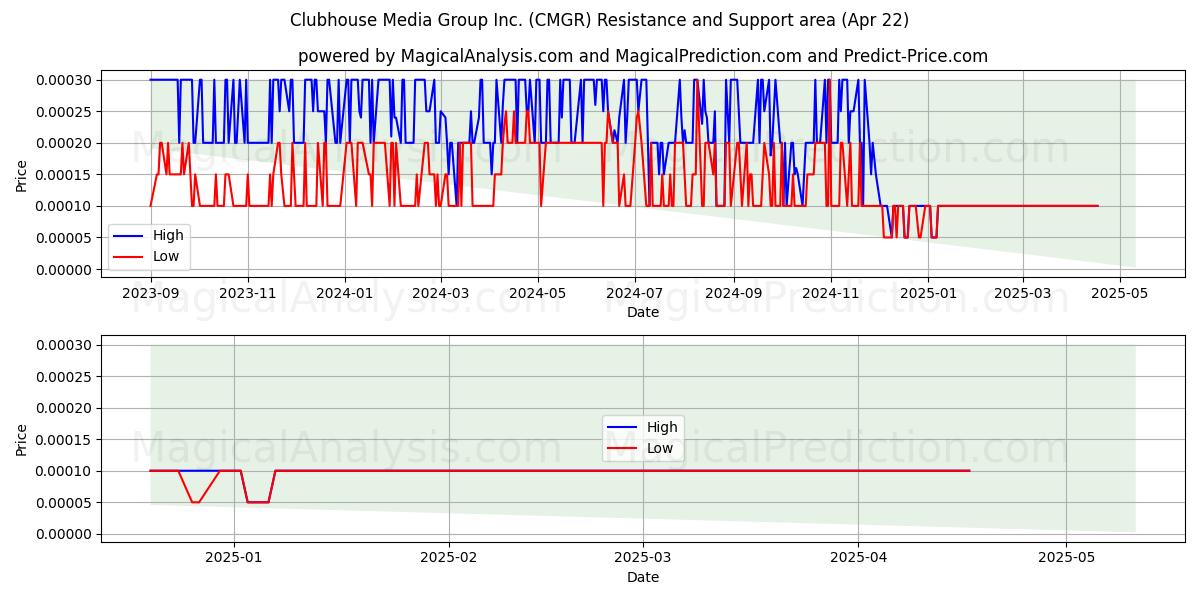
Task: Click '0.00000' price tick on the upper chart
Action: [x=64, y=270]
